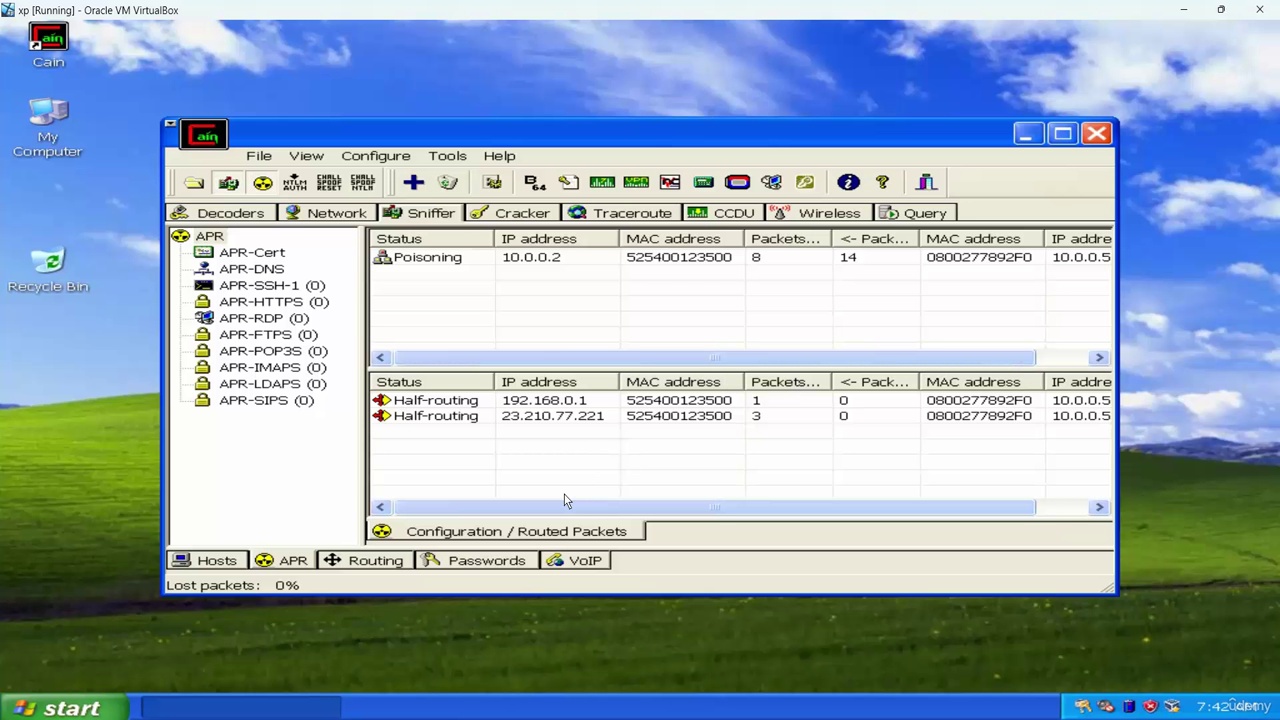Open the Base64 decoder (B64) icon
Viewport: 1280px width, 720px height.
[534, 182]
